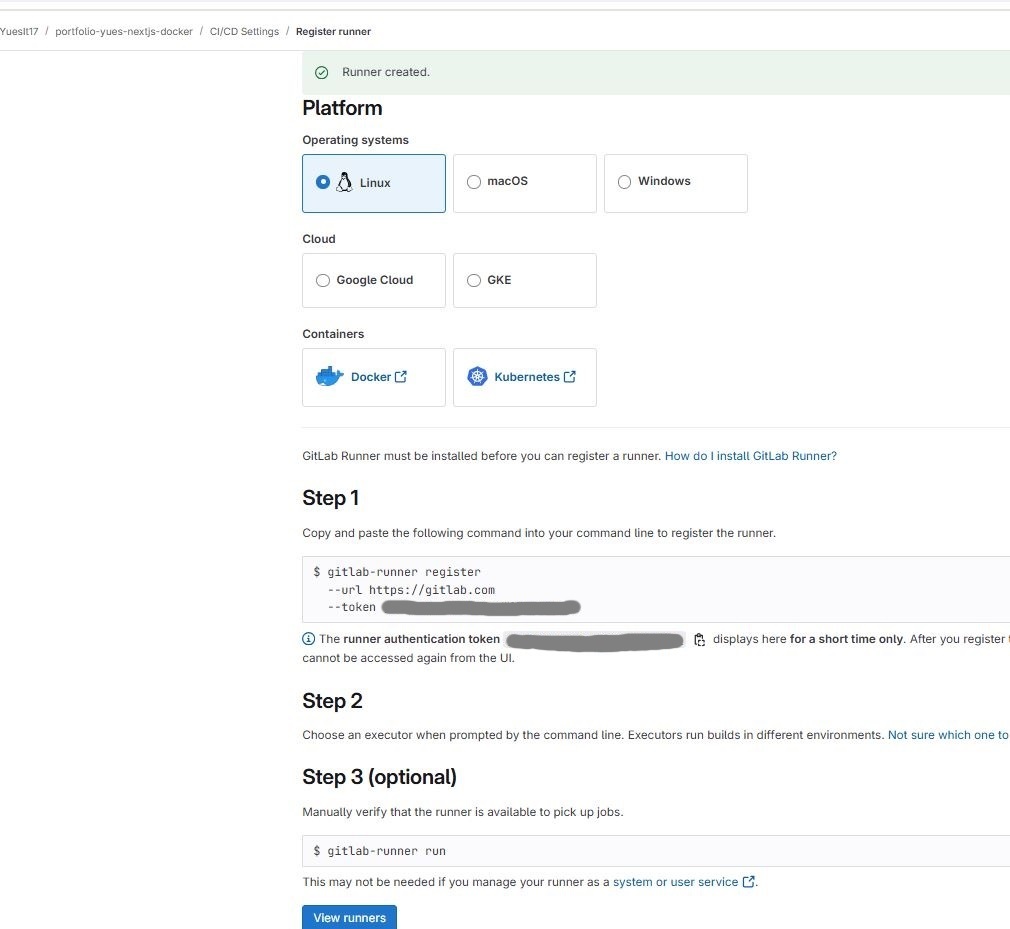Click external link icon beside Docker
This screenshot has height=929, width=1010.
pos(401,376)
